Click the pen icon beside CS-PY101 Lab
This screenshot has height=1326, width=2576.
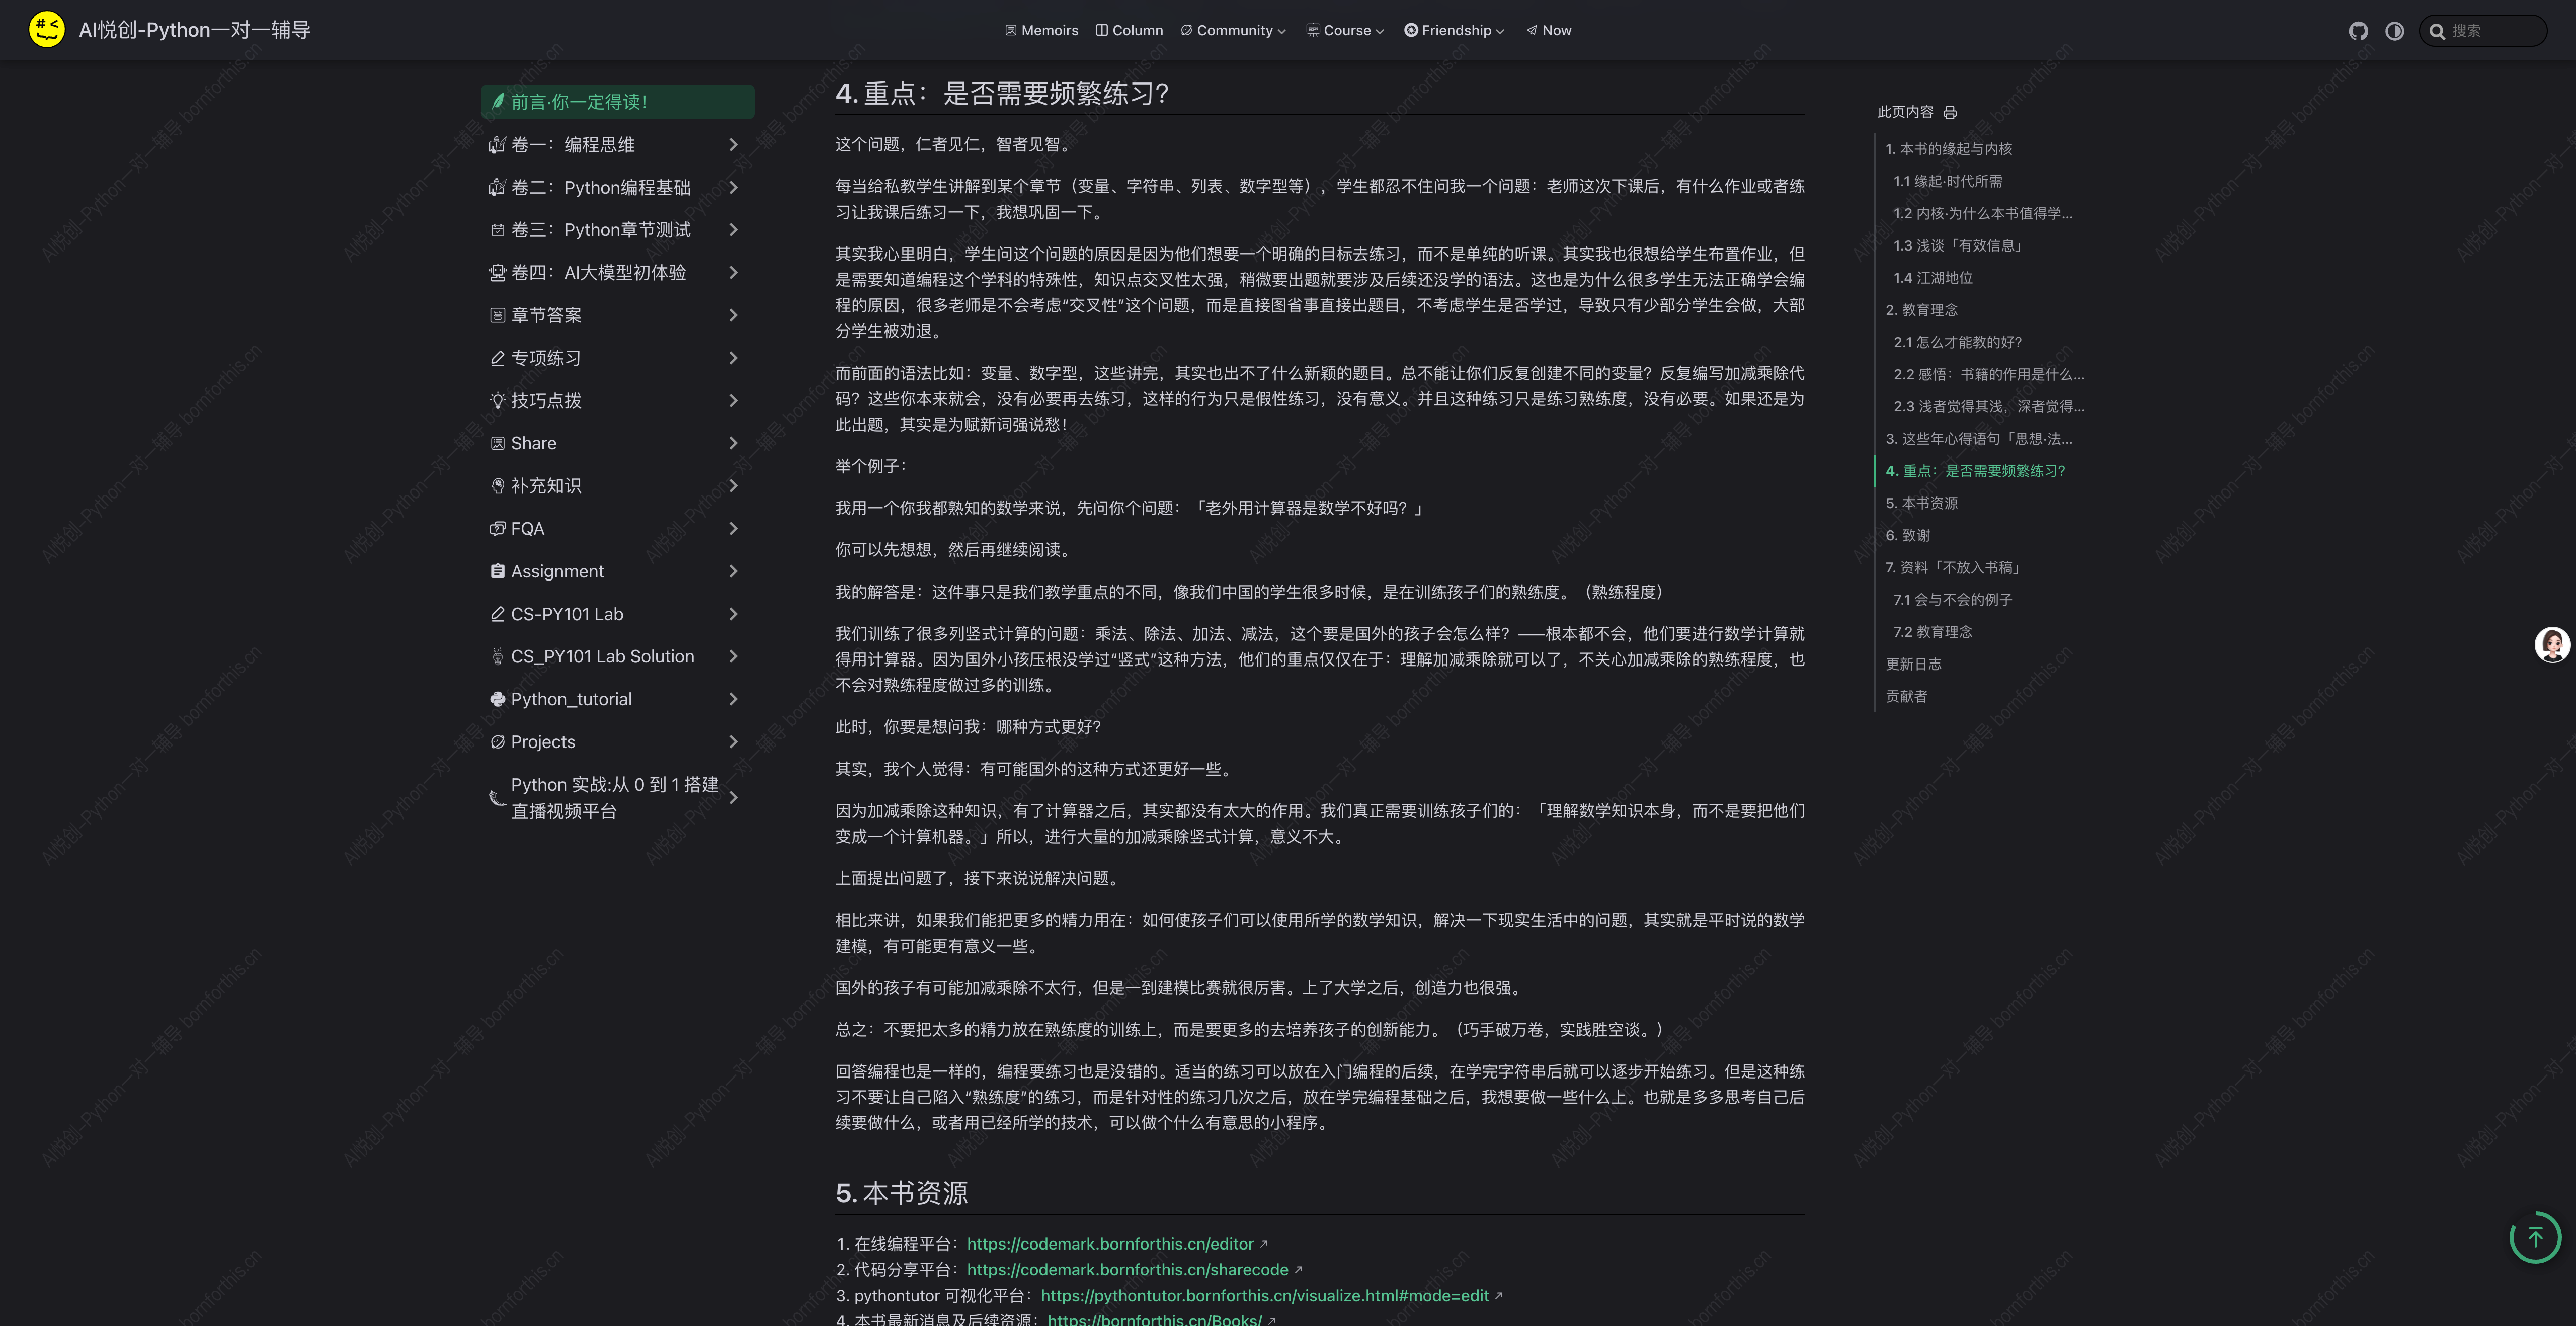point(497,614)
